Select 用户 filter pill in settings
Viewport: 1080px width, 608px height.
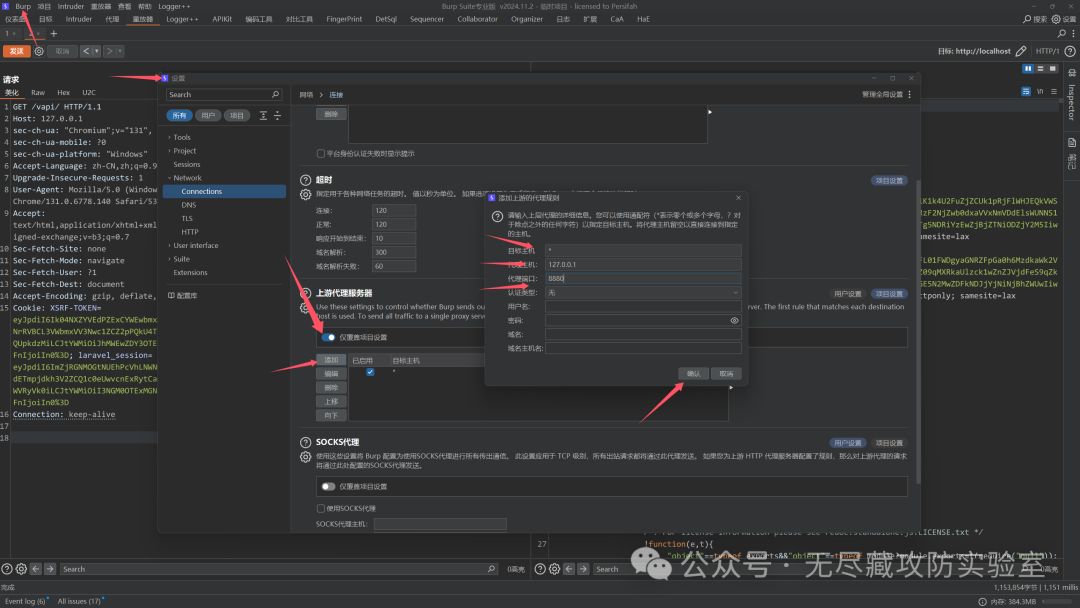[x=208, y=116]
